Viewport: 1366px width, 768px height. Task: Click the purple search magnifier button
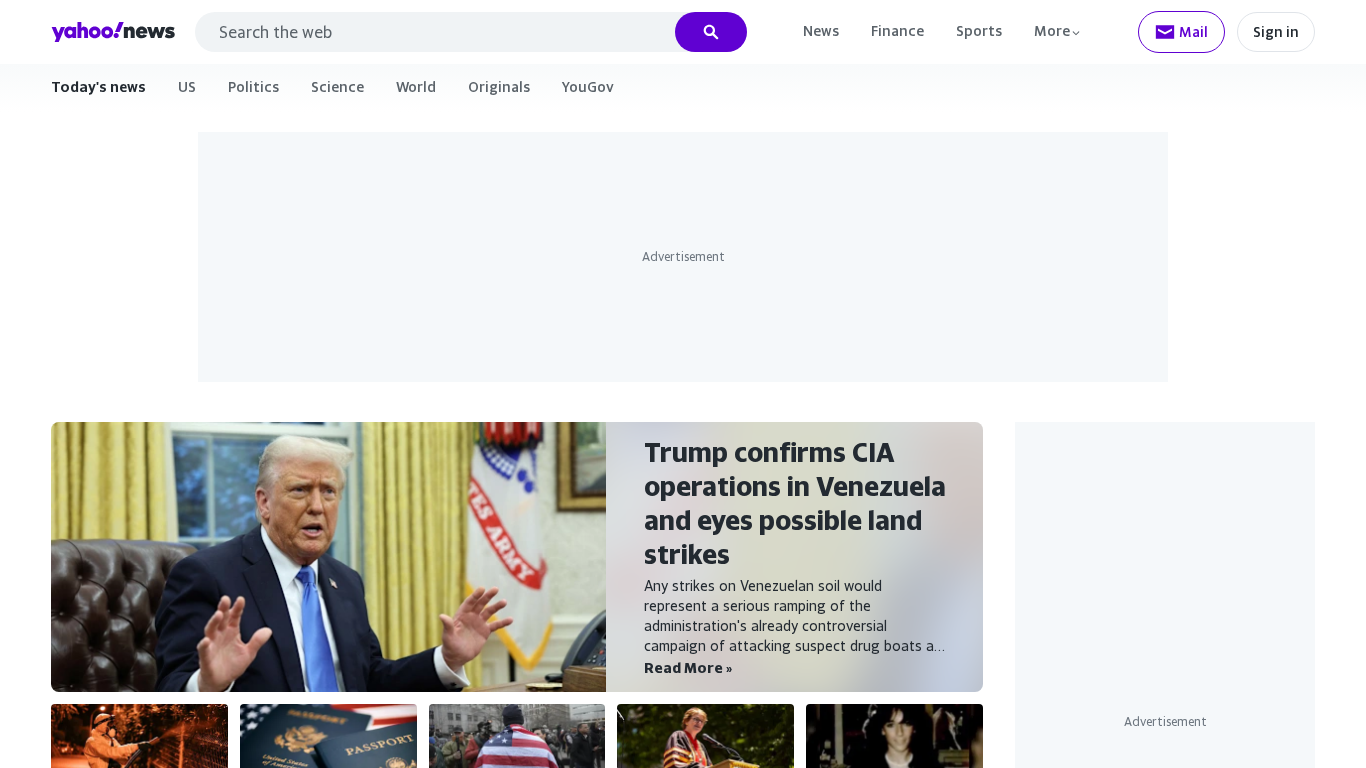711,32
